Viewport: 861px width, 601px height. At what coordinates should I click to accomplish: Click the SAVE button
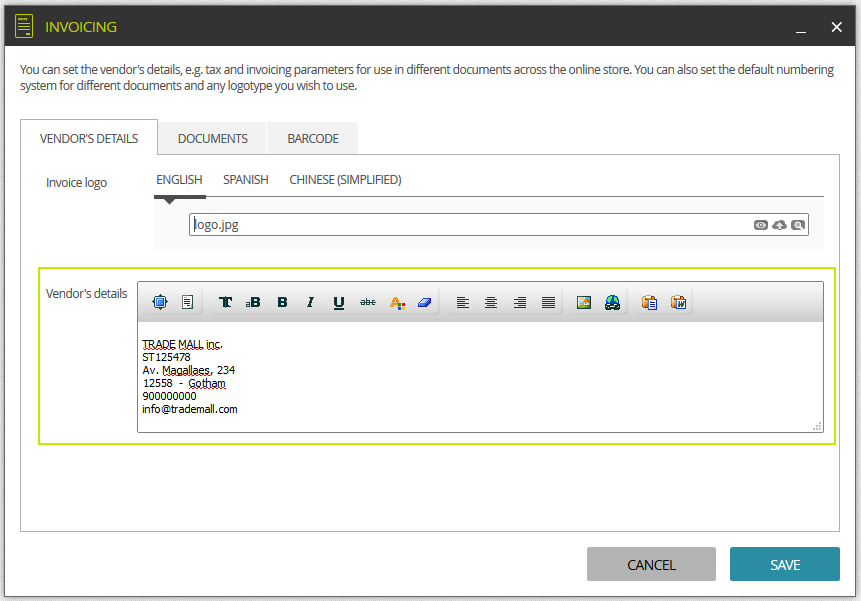(x=785, y=564)
